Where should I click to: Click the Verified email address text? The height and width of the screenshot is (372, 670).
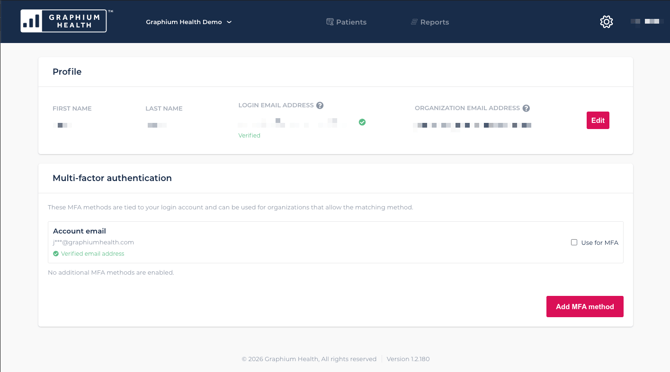pyautogui.click(x=92, y=254)
